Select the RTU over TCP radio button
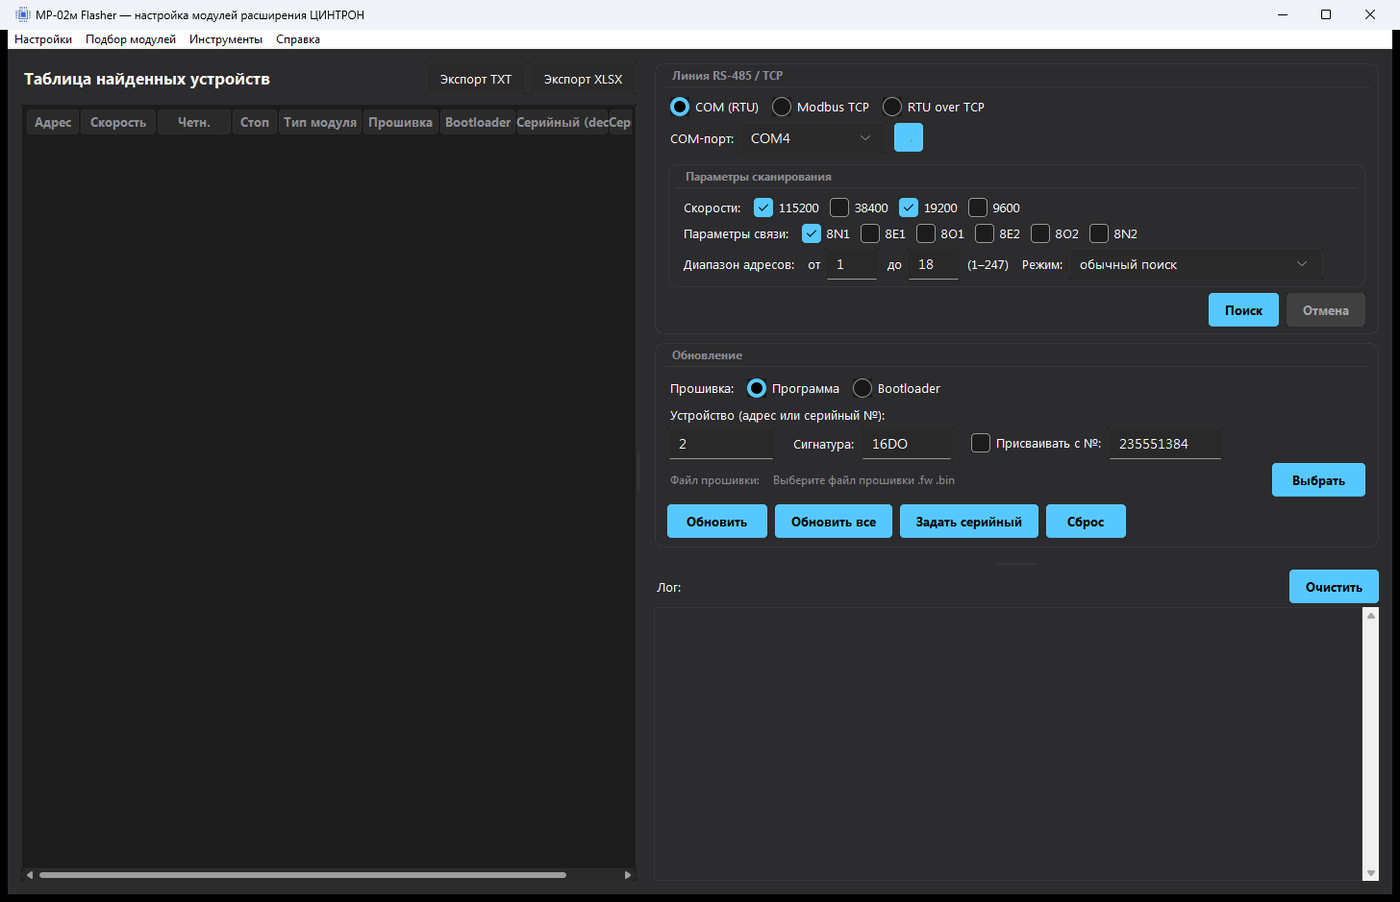 click(892, 107)
